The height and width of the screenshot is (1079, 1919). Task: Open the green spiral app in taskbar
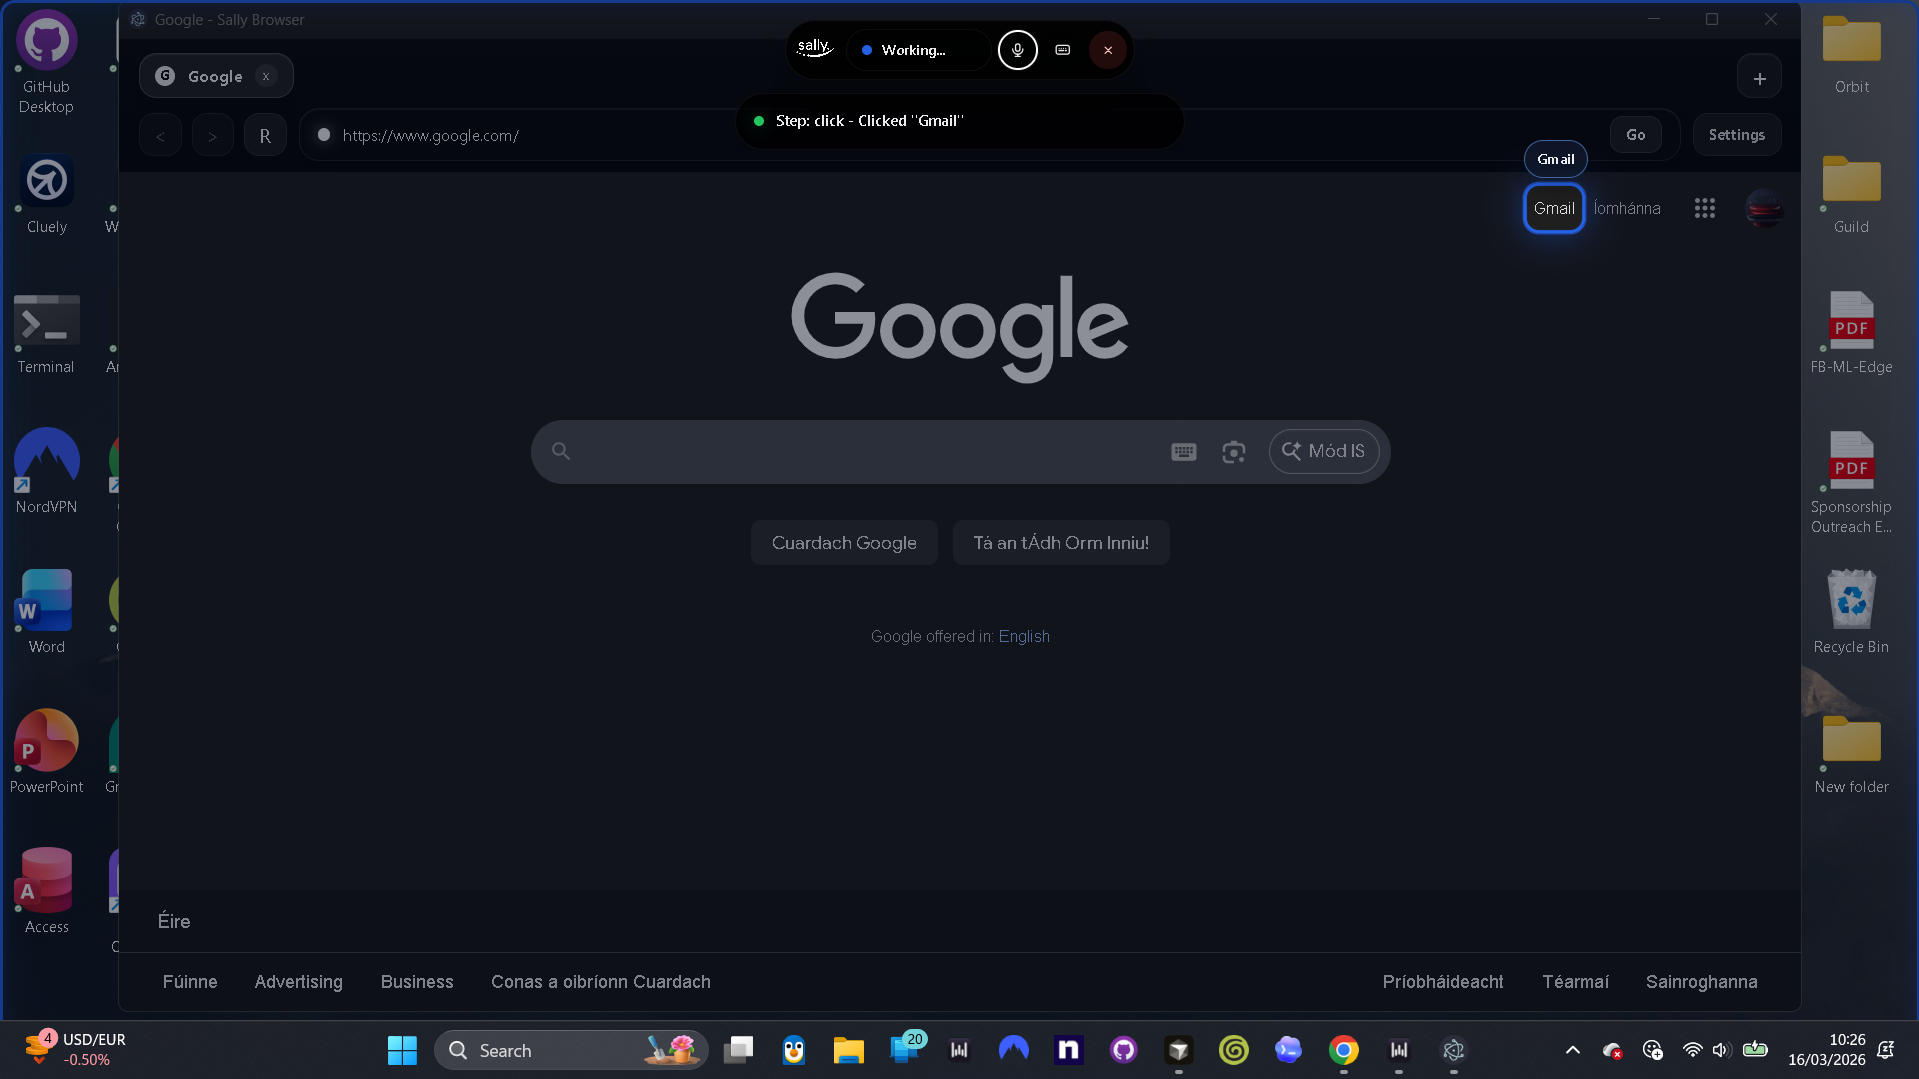click(x=1234, y=1050)
